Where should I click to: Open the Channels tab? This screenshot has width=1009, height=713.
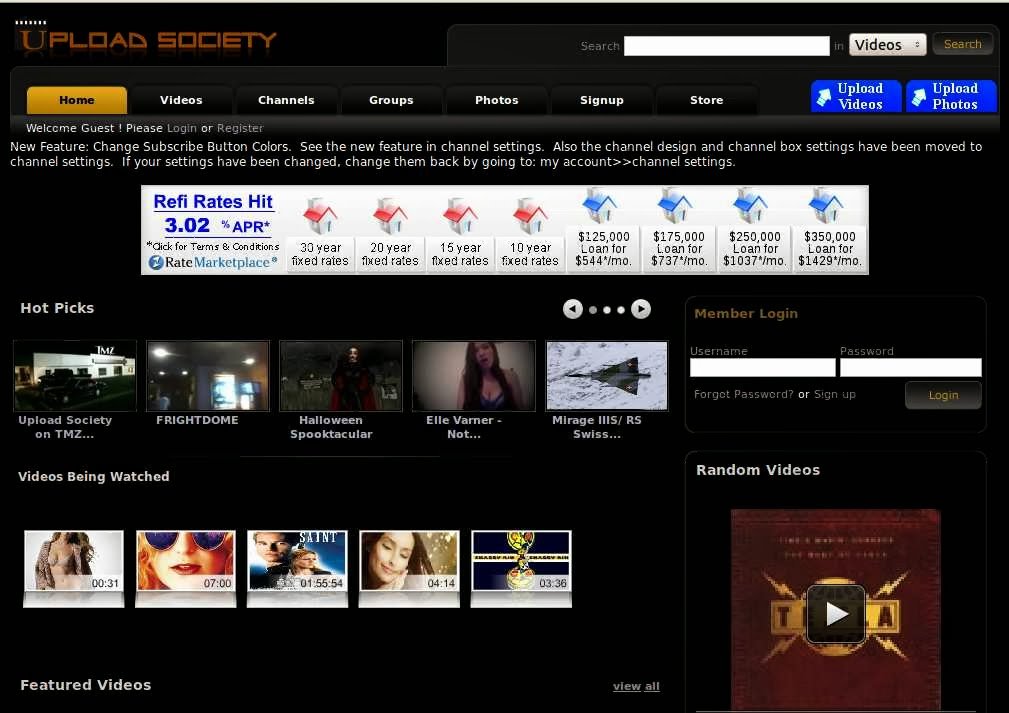[x=286, y=100]
